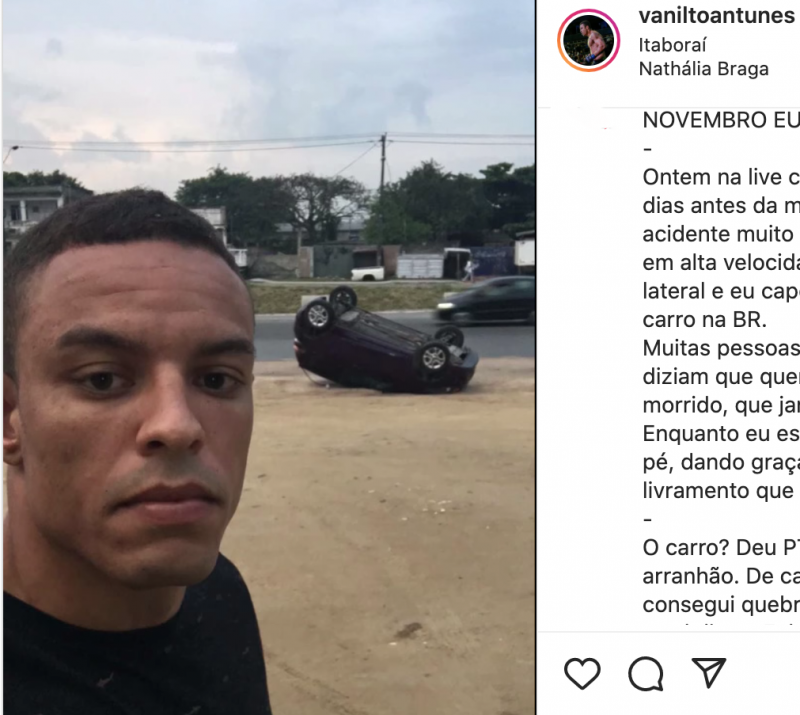Open the Itaboraí location tag
The width and height of the screenshot is (800, 715).
point(672,45)
